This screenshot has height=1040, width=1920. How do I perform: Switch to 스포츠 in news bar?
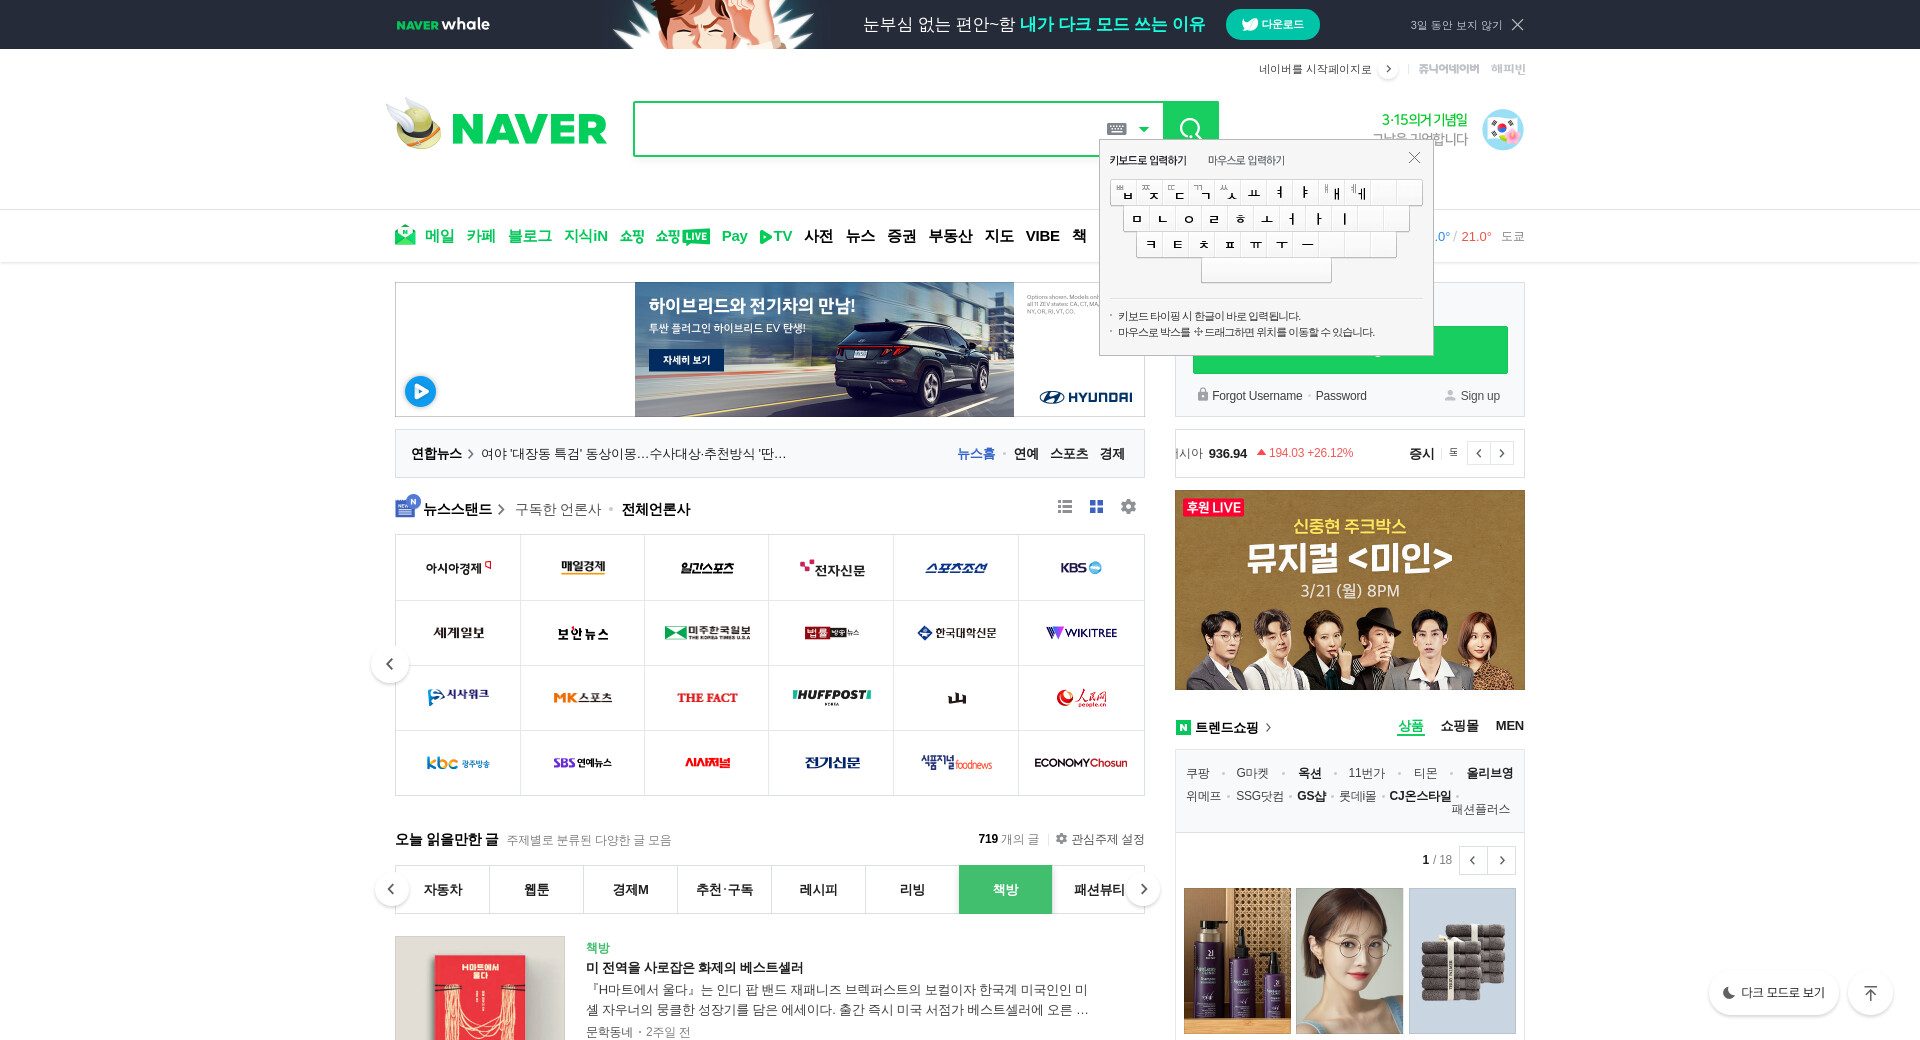click(1069, 454)
